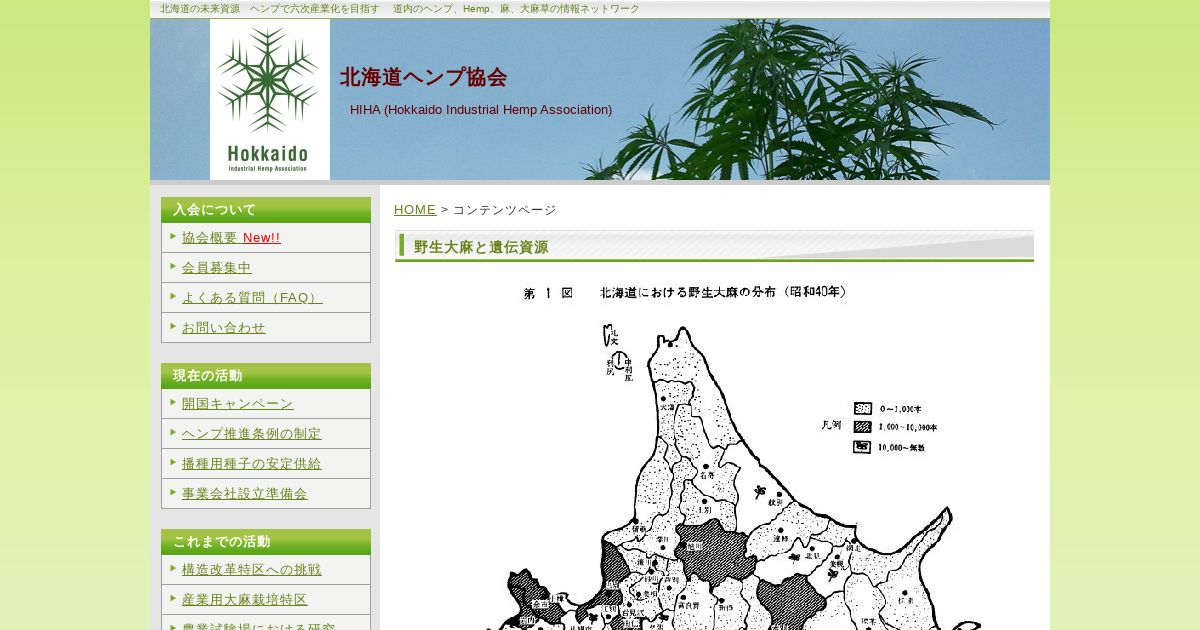1200x630 pixels.
Task: Click the Hokkaido hemp association logo
Action: tap(270, 100)
